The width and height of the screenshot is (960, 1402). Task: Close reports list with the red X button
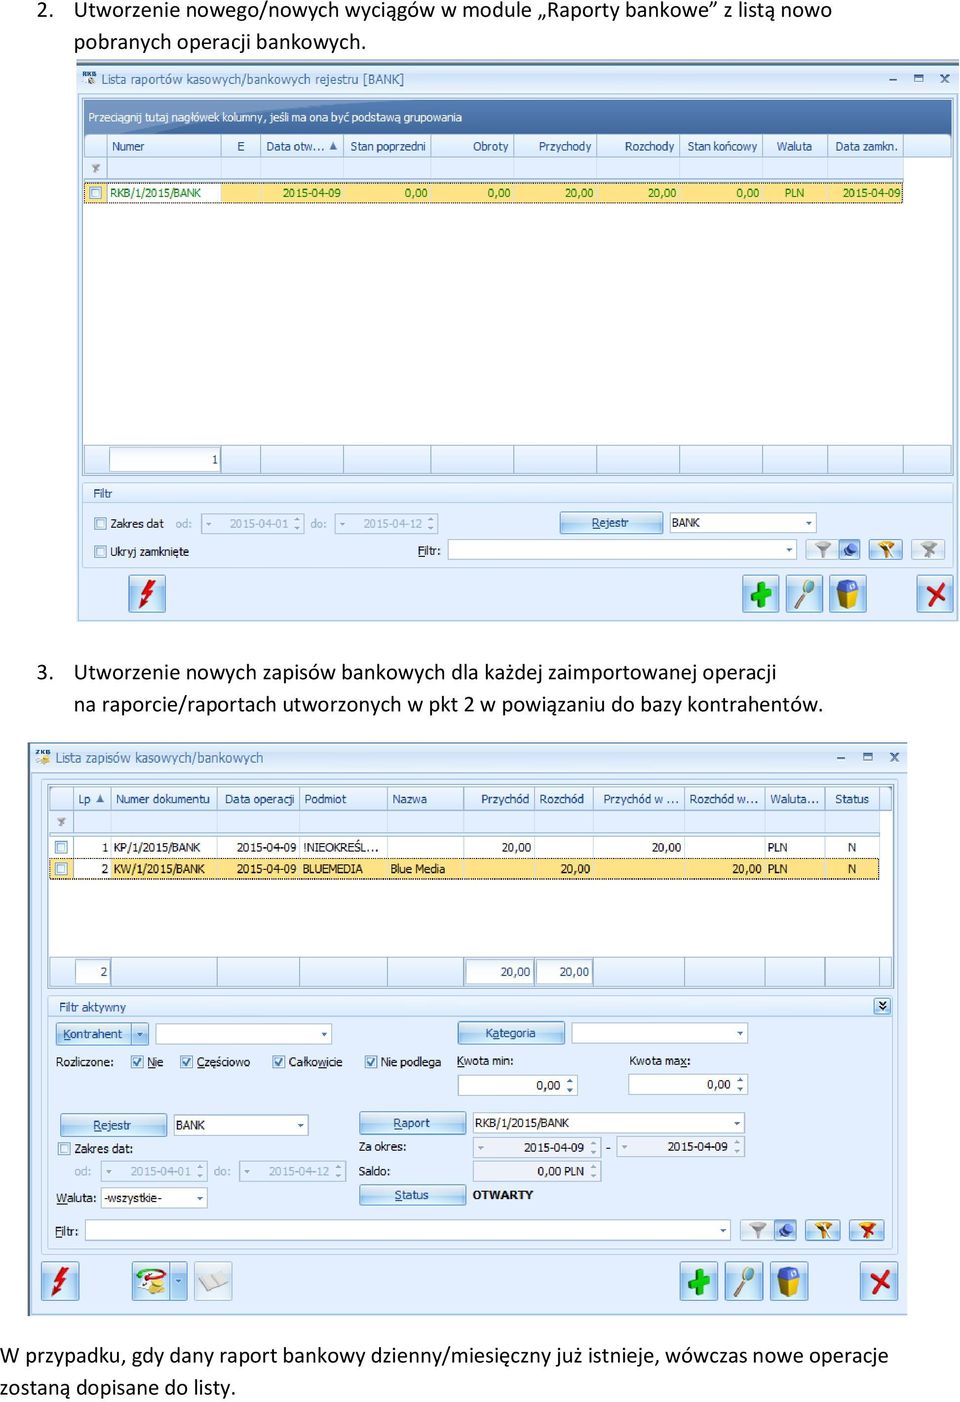[x=935, y=594]
